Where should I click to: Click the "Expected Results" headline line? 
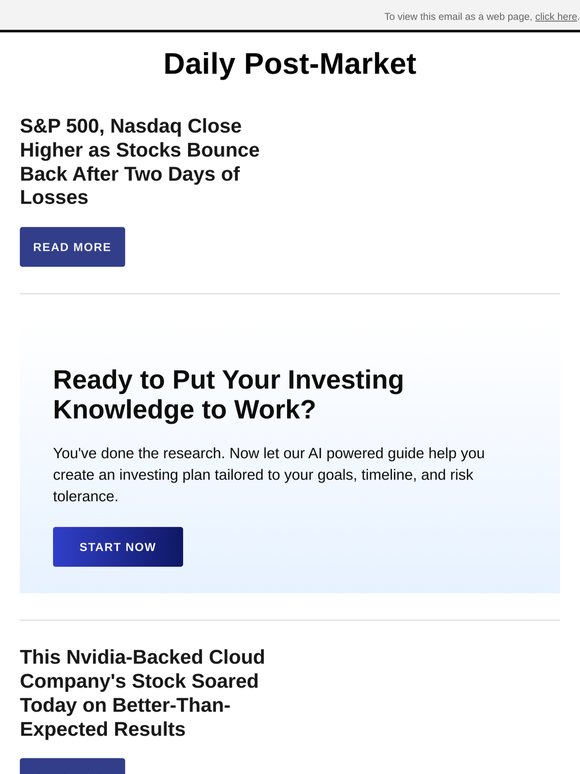coord(103,729)
